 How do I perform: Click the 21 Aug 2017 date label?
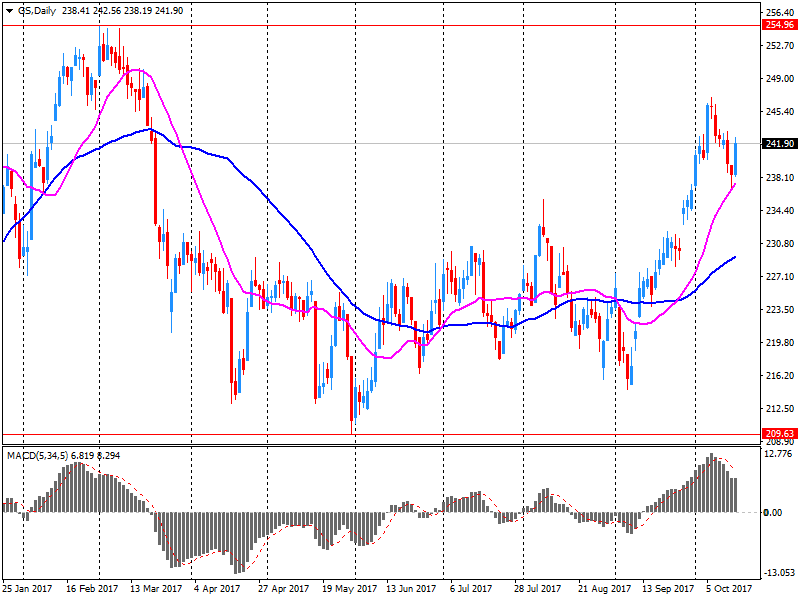604,588
